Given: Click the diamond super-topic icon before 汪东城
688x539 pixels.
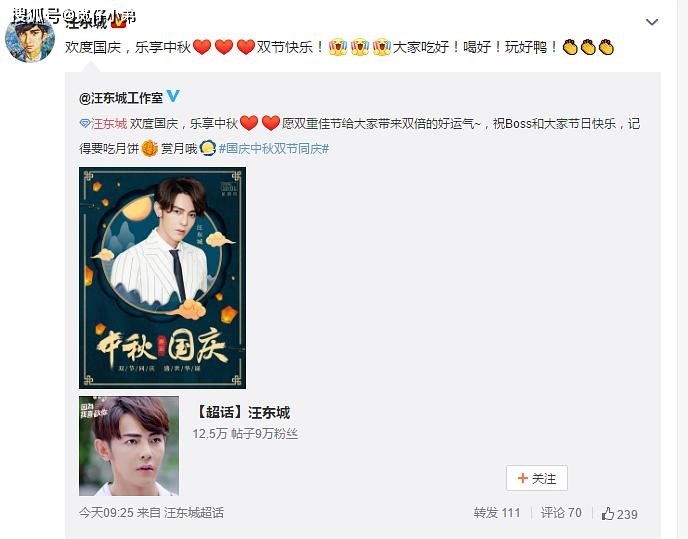Looking at the screenshot, I should pos(85,124).
